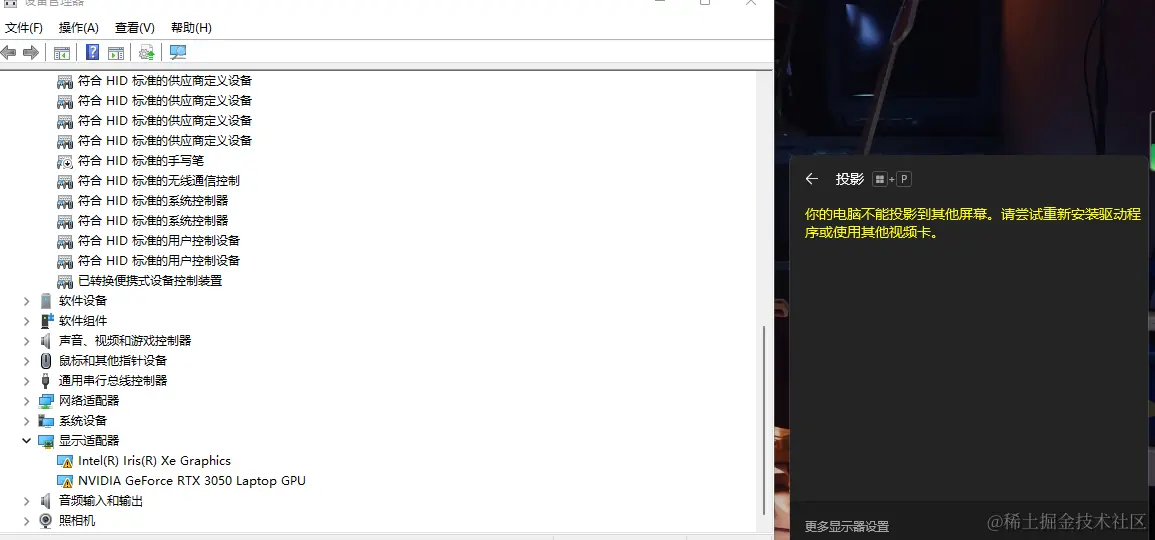
Task: Toggle the show/hide action pane toolbar icon
Action: 116,52
